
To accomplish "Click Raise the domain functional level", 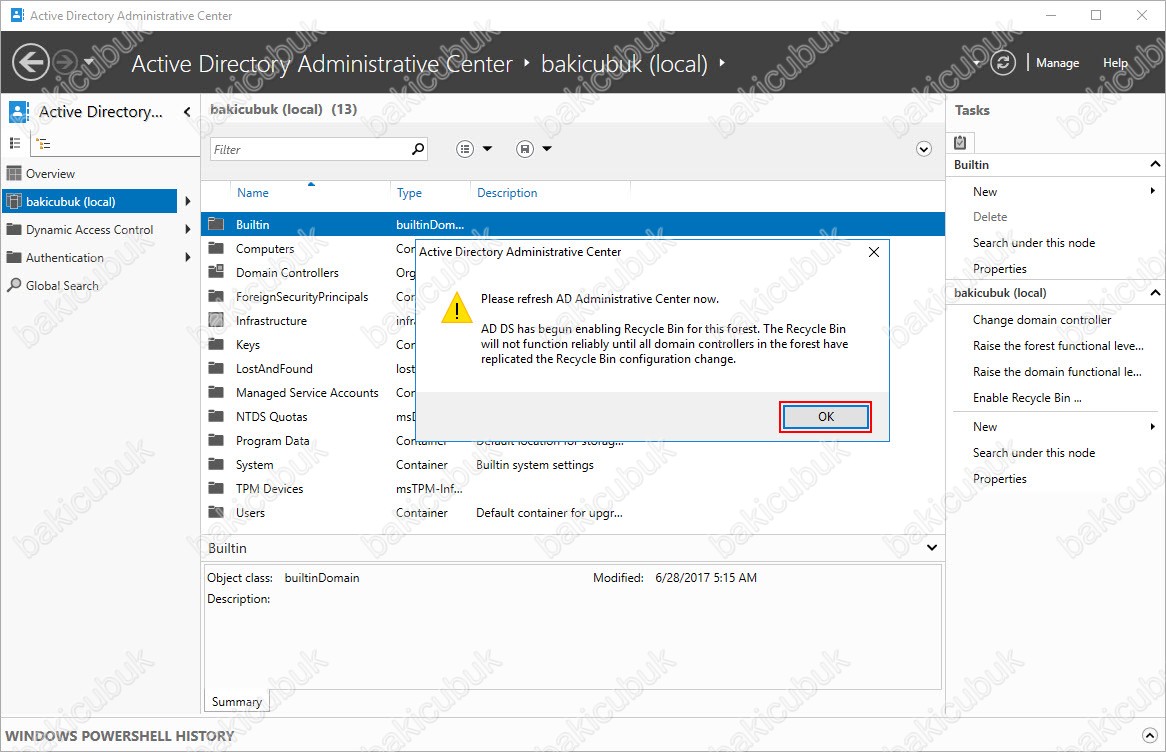I will (x=1057, y=372).
